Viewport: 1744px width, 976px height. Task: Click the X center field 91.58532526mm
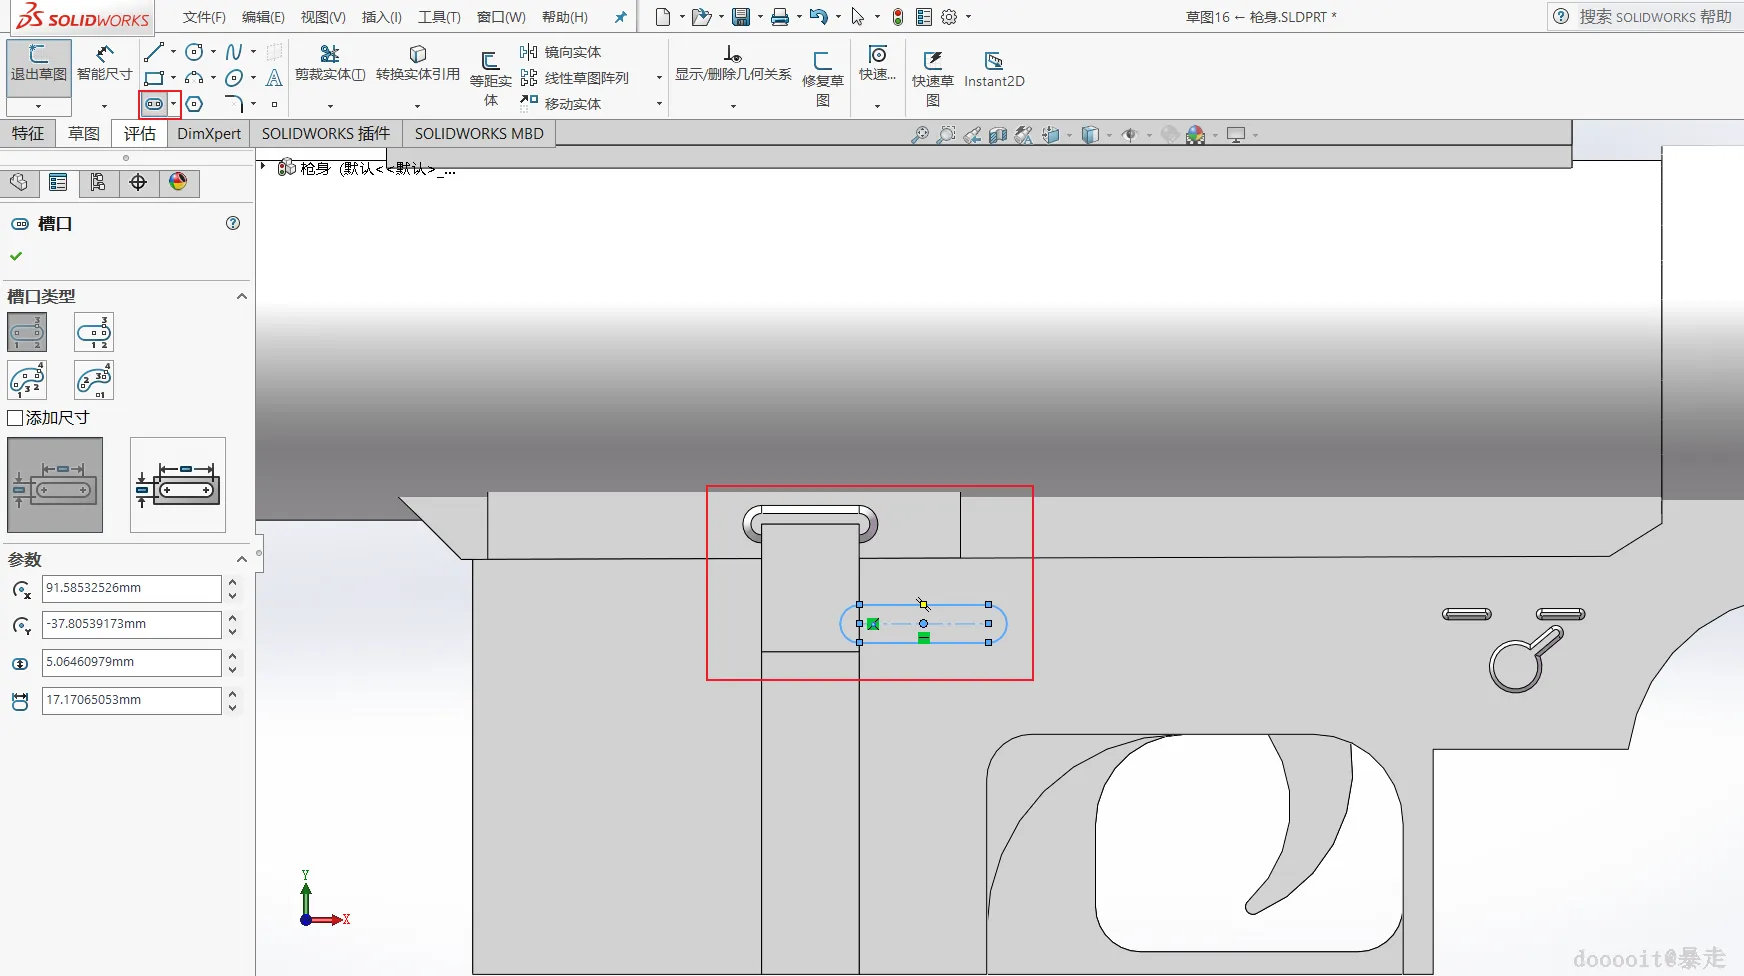pyautogui.click(x=131, y=588)
